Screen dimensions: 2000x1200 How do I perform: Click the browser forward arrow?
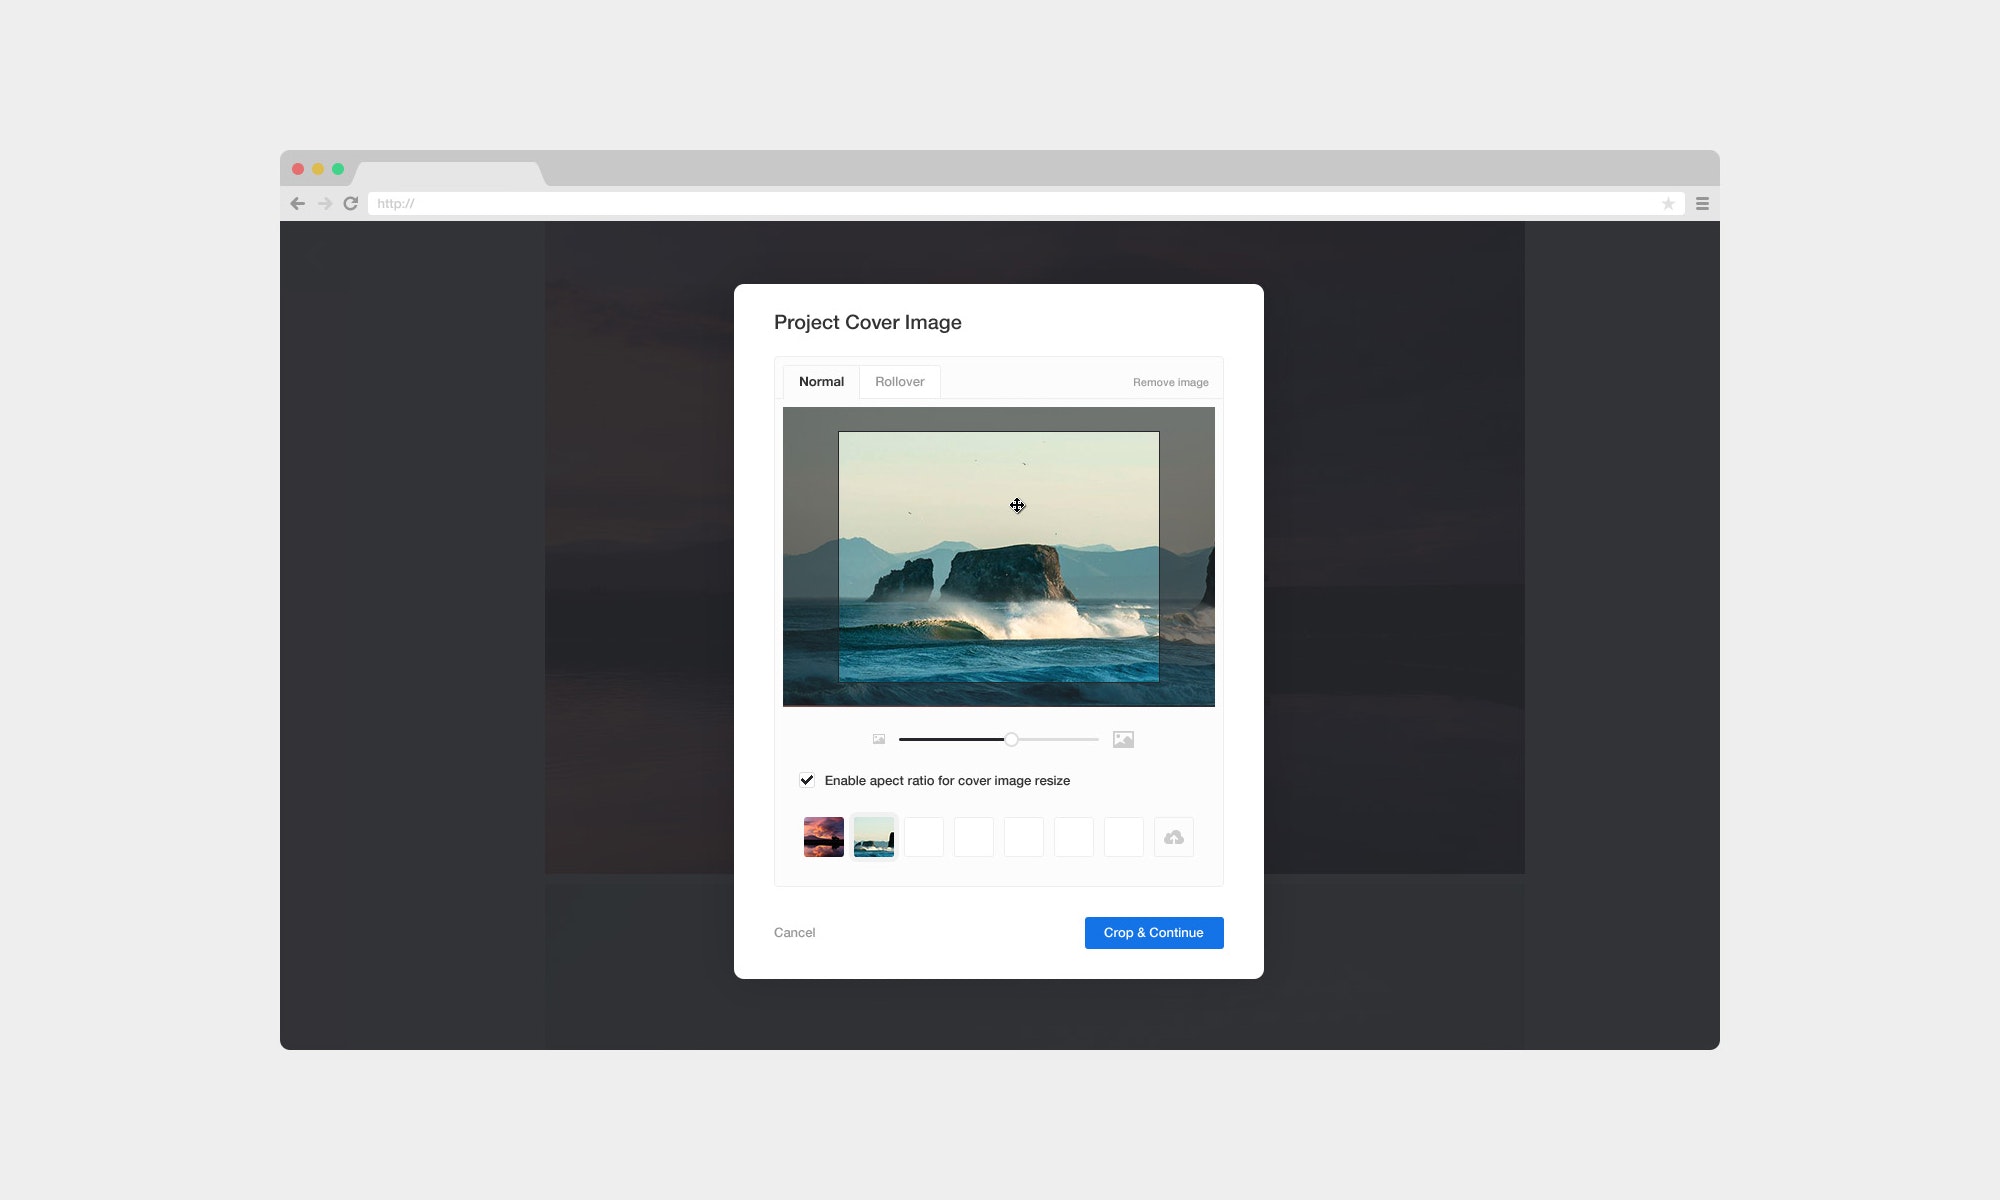325,204
